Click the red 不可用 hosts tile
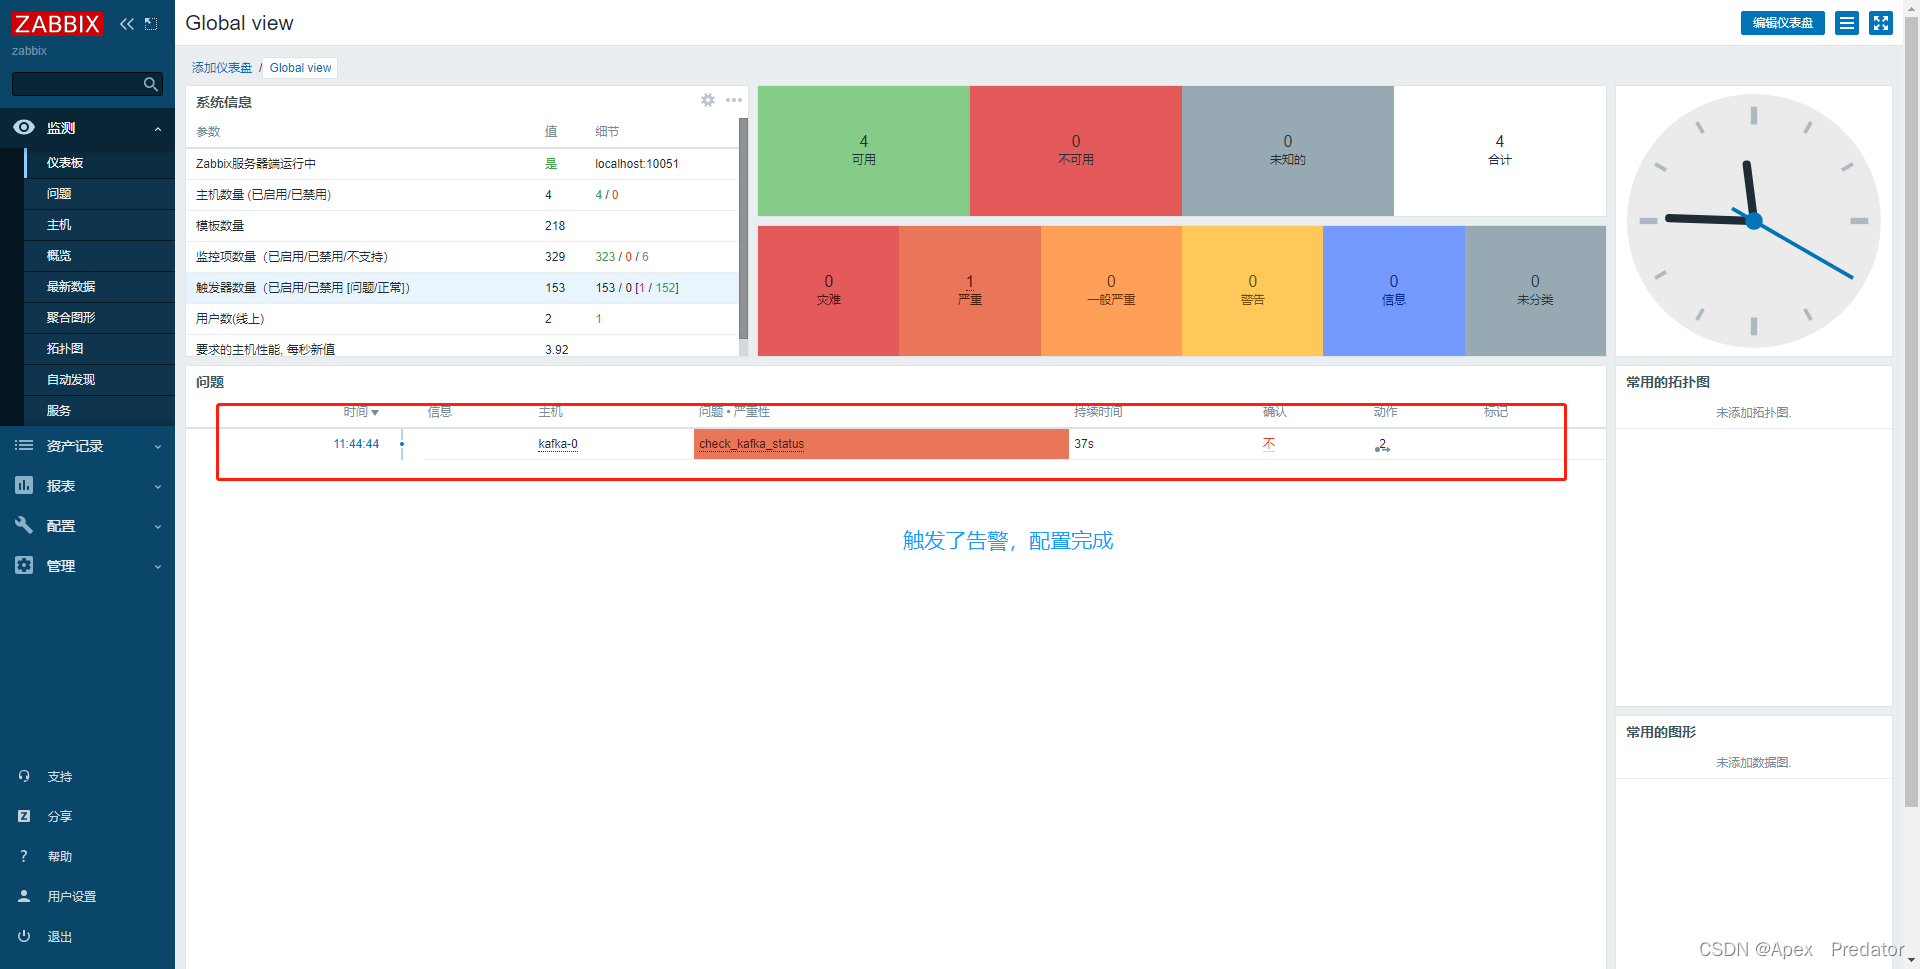 1076,151
